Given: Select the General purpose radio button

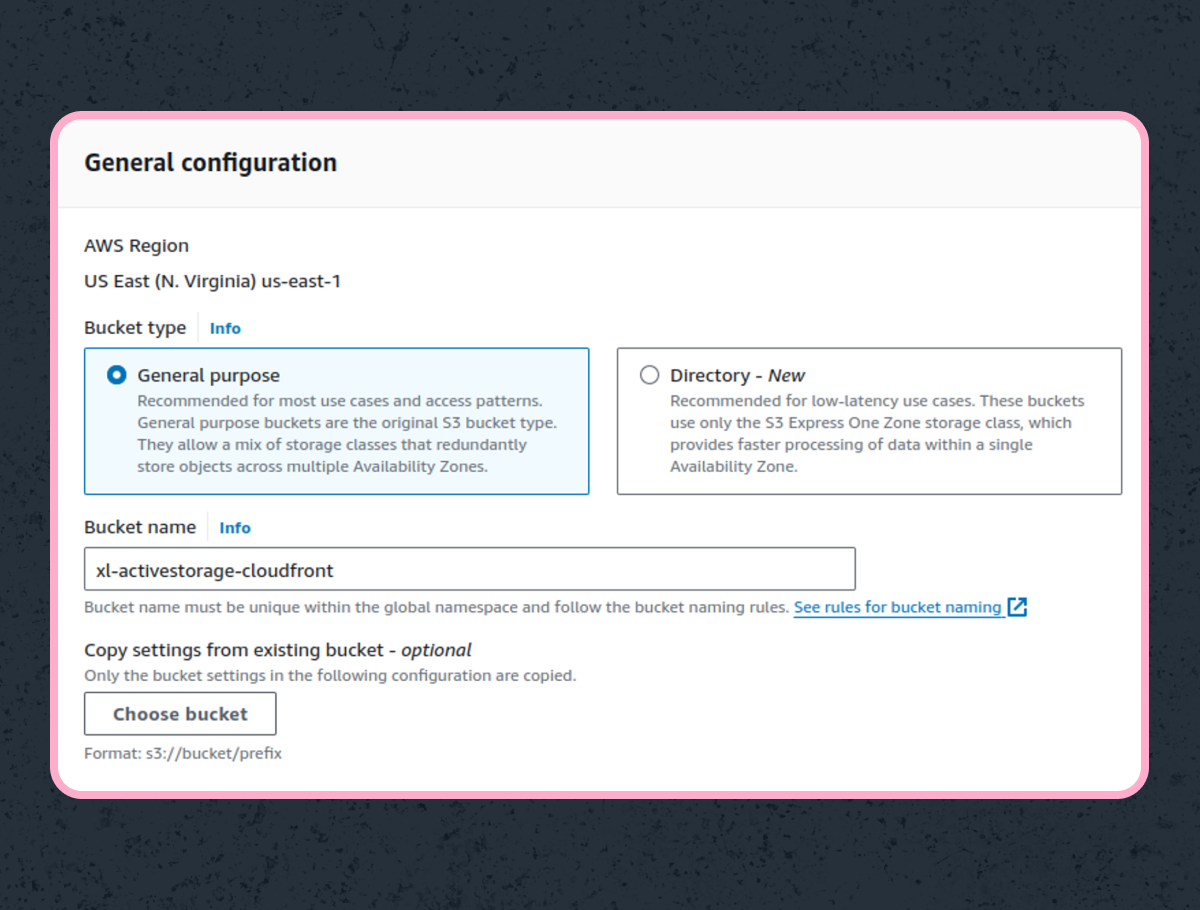Looking at the screenshot, I should (x=117, y=375).
